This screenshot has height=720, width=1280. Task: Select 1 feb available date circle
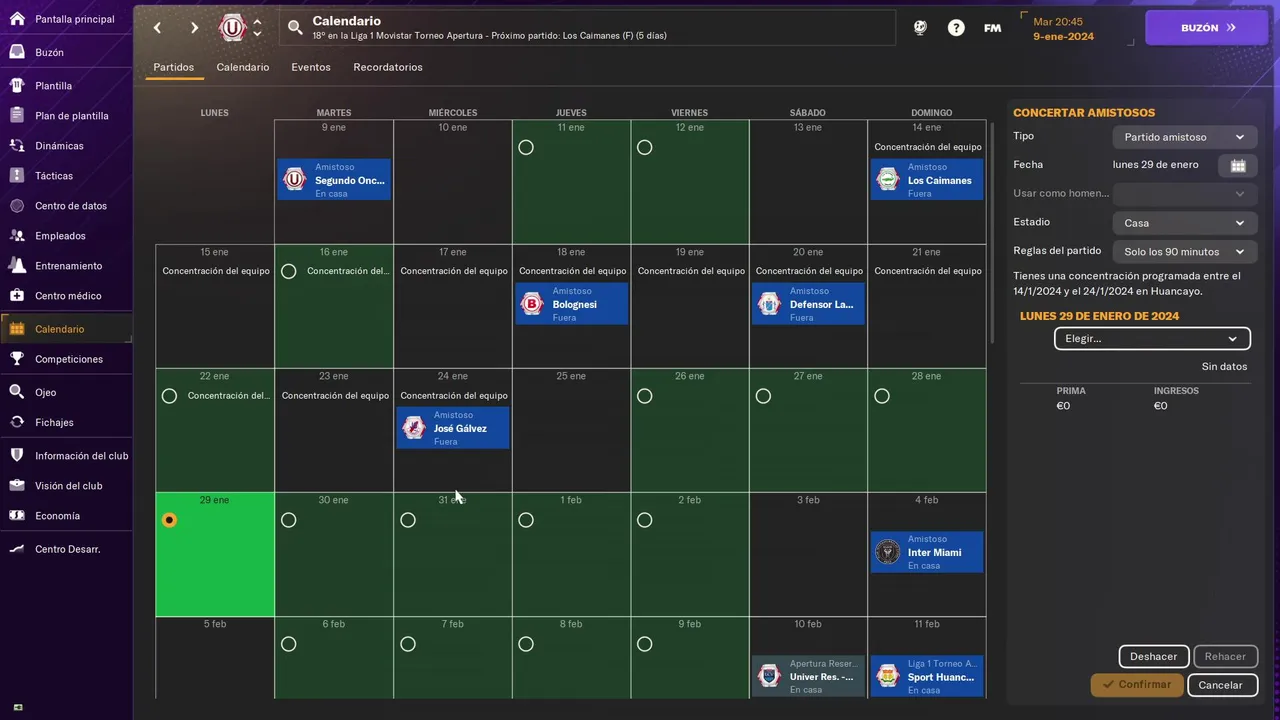[526, 520]
